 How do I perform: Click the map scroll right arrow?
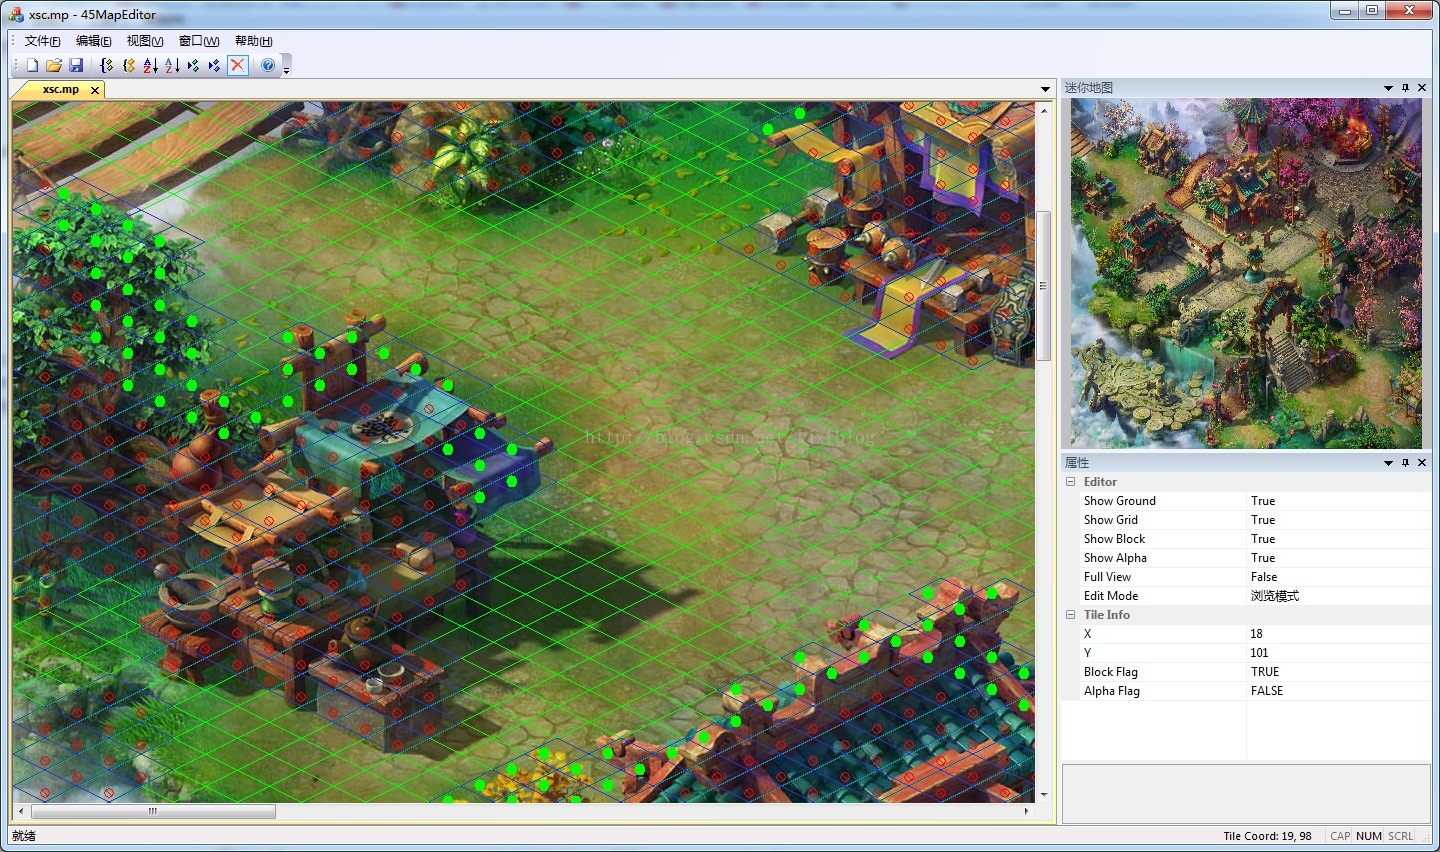(x=1027, y=811)
